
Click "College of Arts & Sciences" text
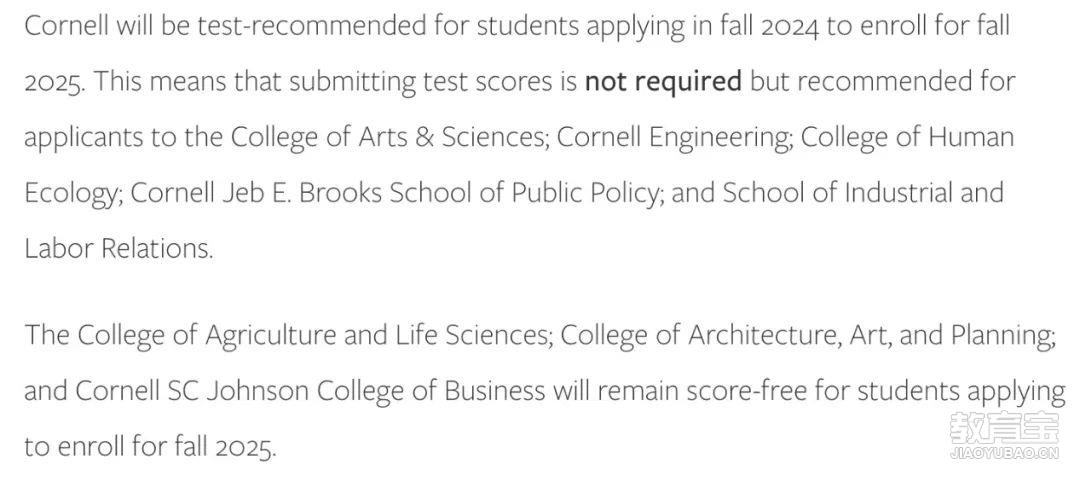tap(386, 137)
